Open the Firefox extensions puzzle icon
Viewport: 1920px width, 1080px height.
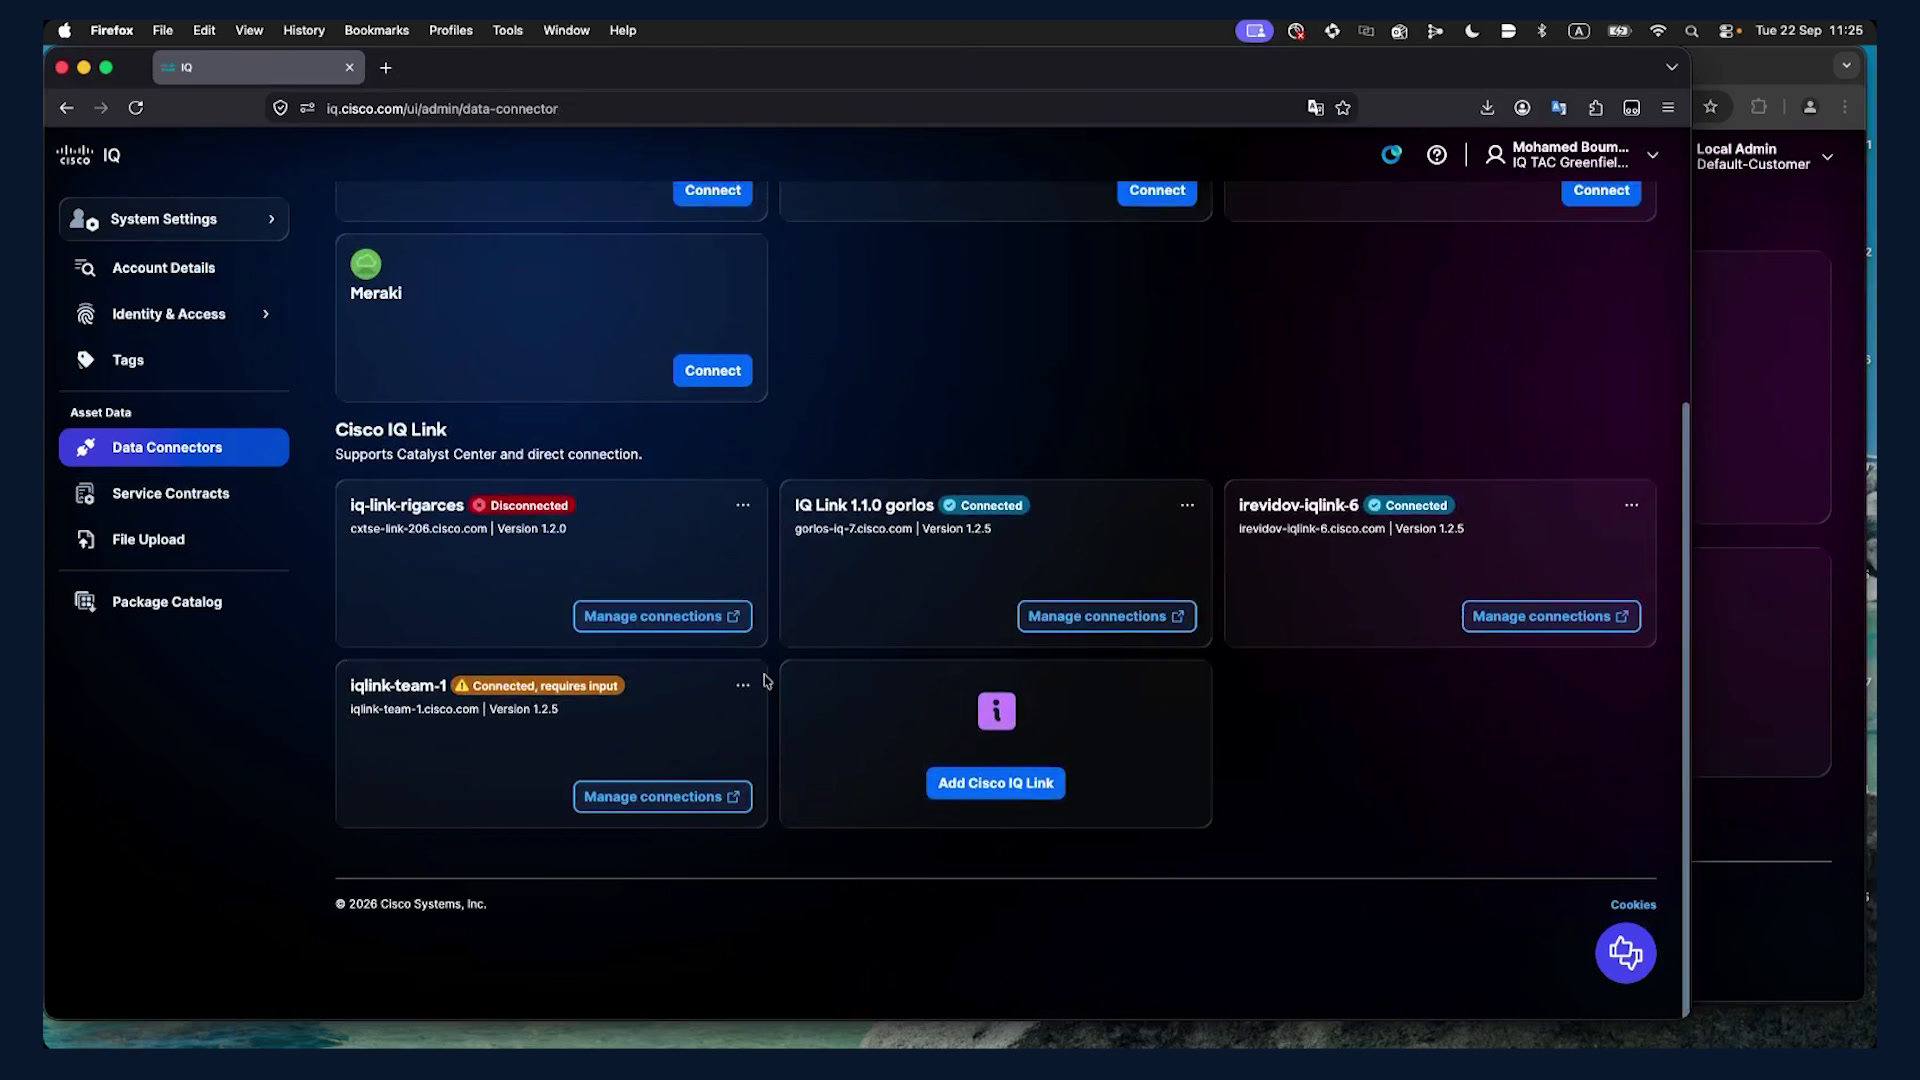pyautogui.click(x=1596, y=108)
